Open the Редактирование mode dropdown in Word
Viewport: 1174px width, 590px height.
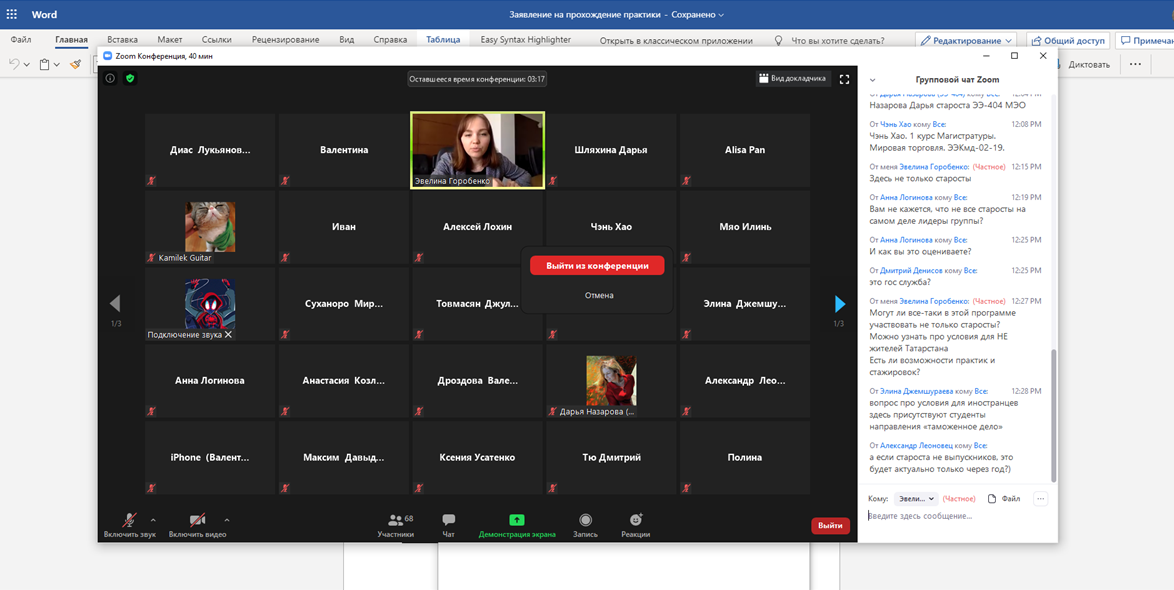[x=966, y=40]
